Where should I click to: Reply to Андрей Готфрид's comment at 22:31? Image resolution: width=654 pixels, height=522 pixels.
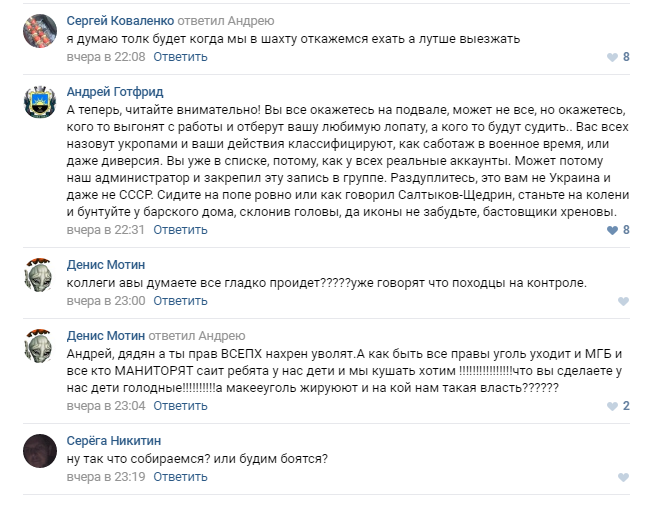181,230
